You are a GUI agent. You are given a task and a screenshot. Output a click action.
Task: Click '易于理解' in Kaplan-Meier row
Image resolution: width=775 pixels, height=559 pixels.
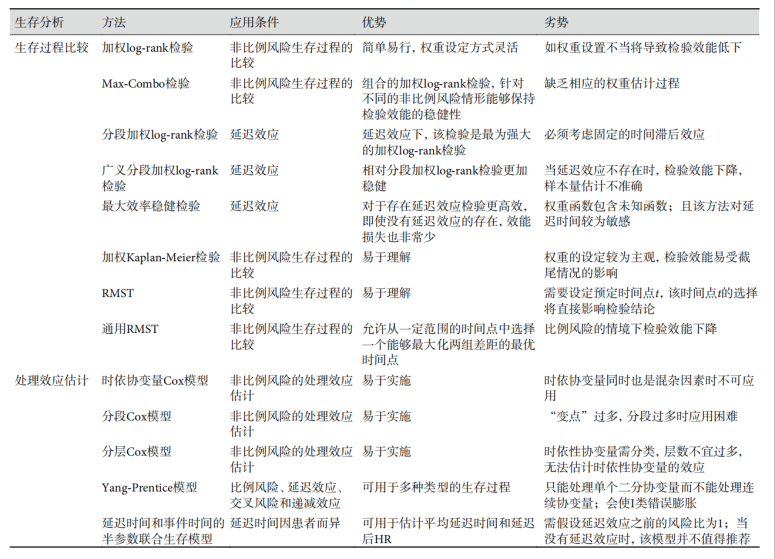[x=386, y=257]
